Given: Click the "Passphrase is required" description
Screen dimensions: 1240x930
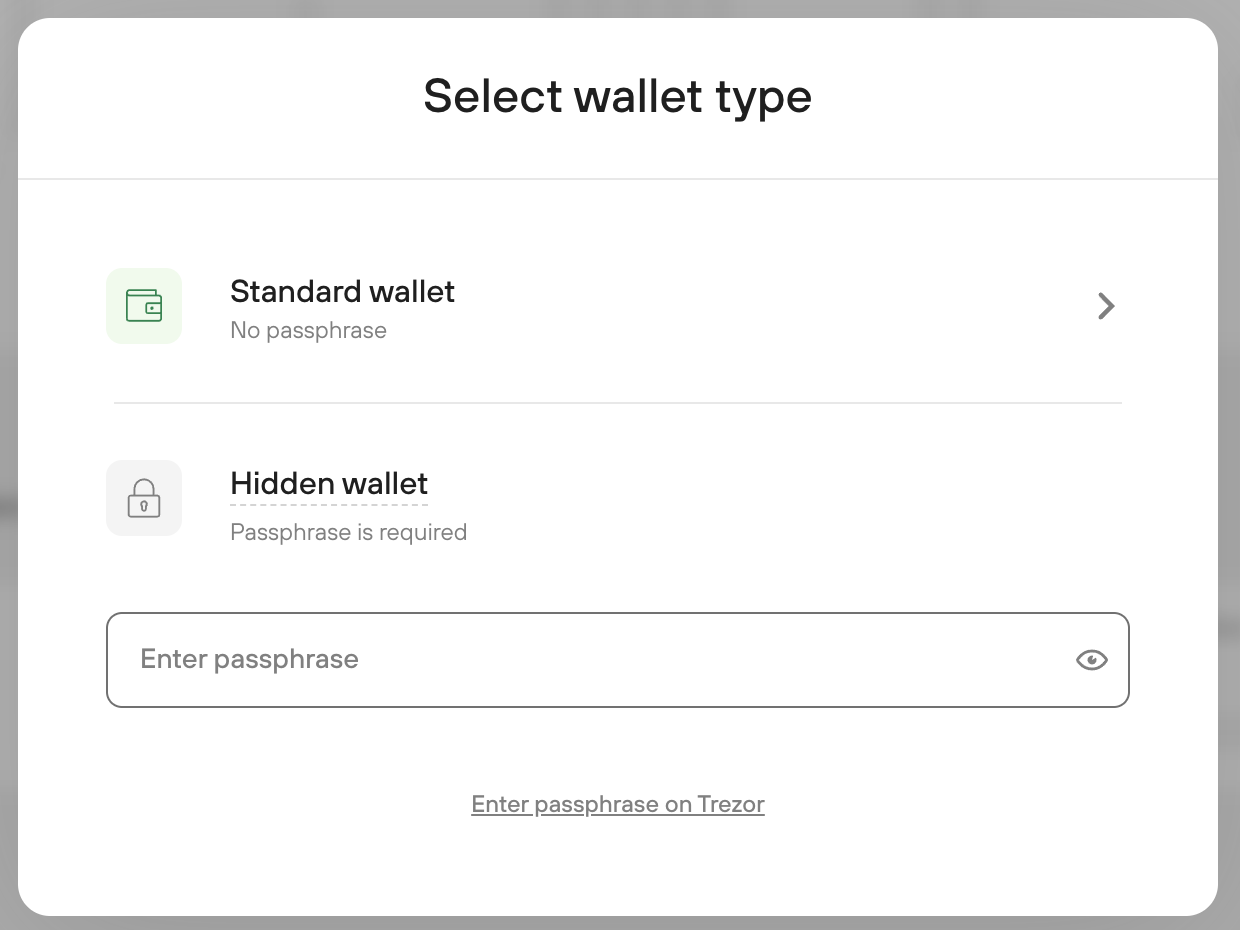Looking at the screenshot, I should pyautogui.click(x=348, y=532).
